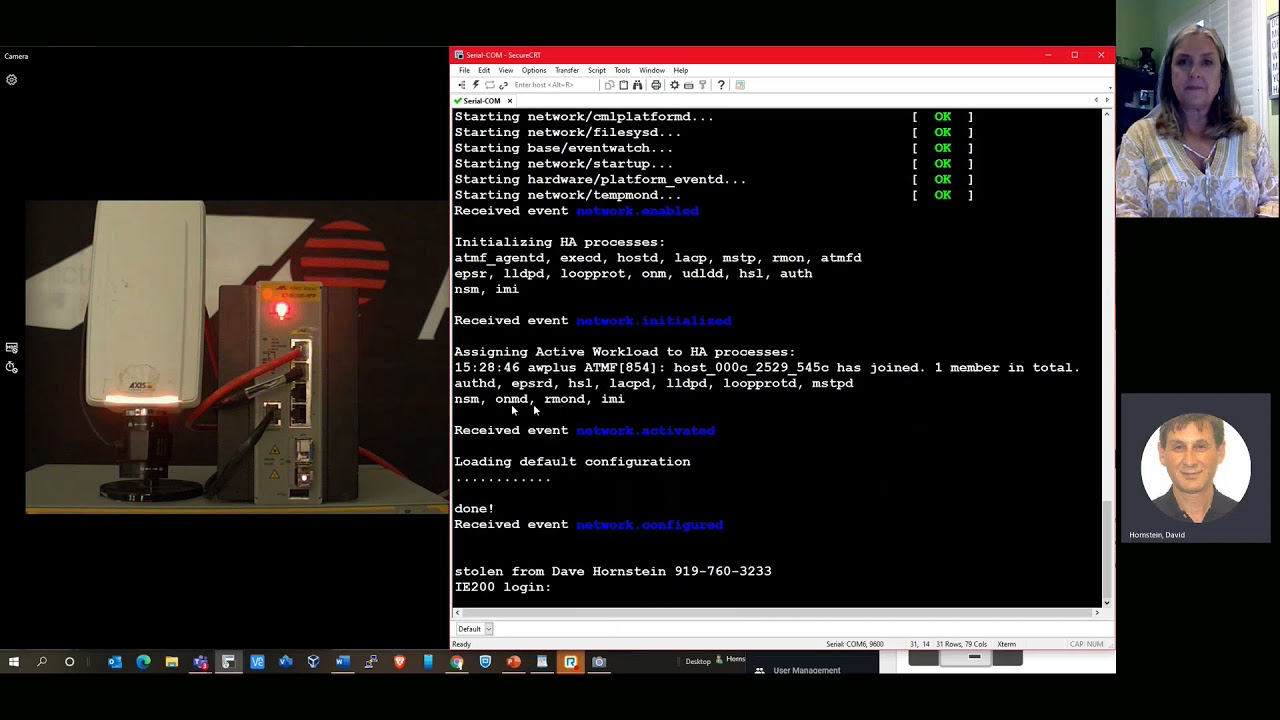
Task: Click the Quick Connect lightning icon
Action: pos(476,85)
